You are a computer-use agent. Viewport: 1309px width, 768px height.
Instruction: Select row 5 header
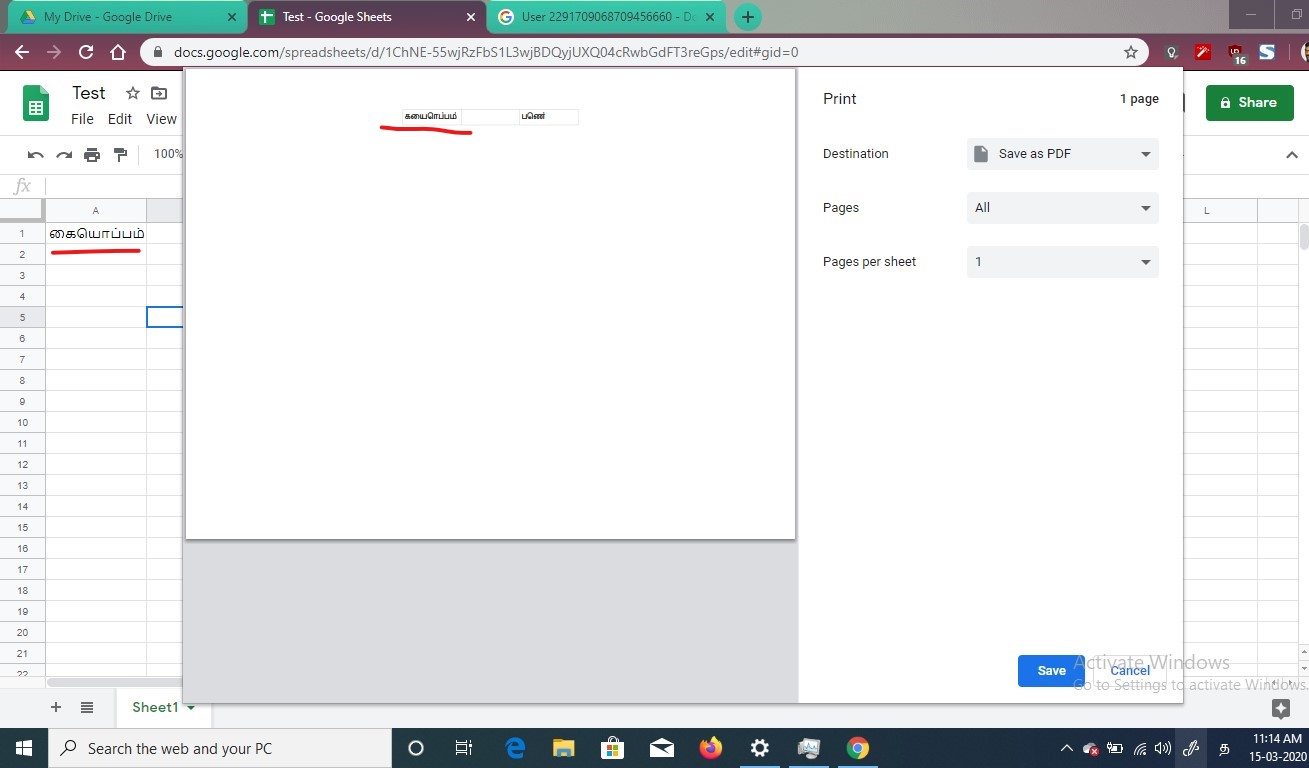point(22,317)
